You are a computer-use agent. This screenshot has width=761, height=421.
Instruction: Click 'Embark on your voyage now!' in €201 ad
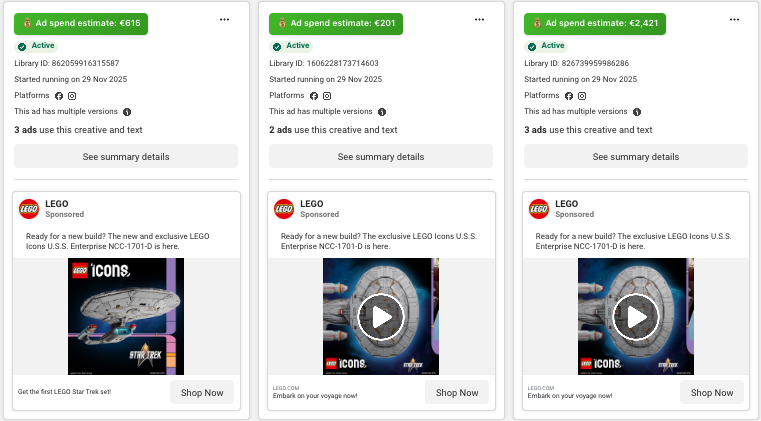point(315,396)
